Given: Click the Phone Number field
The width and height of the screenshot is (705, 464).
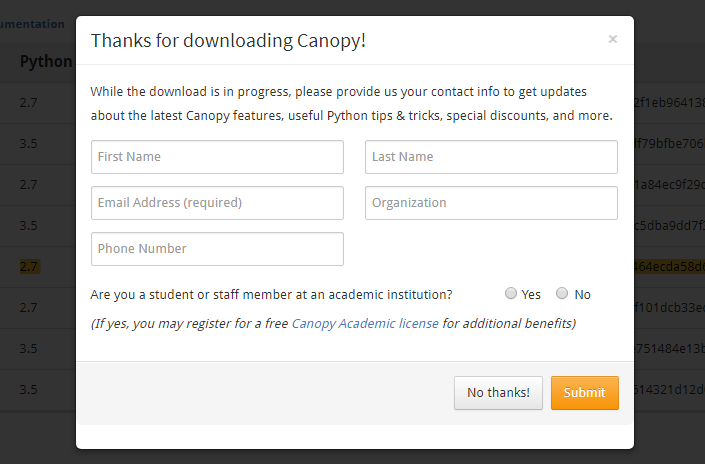Looking at the screenshot, I should pyautogui.click(x=217, y=249).
